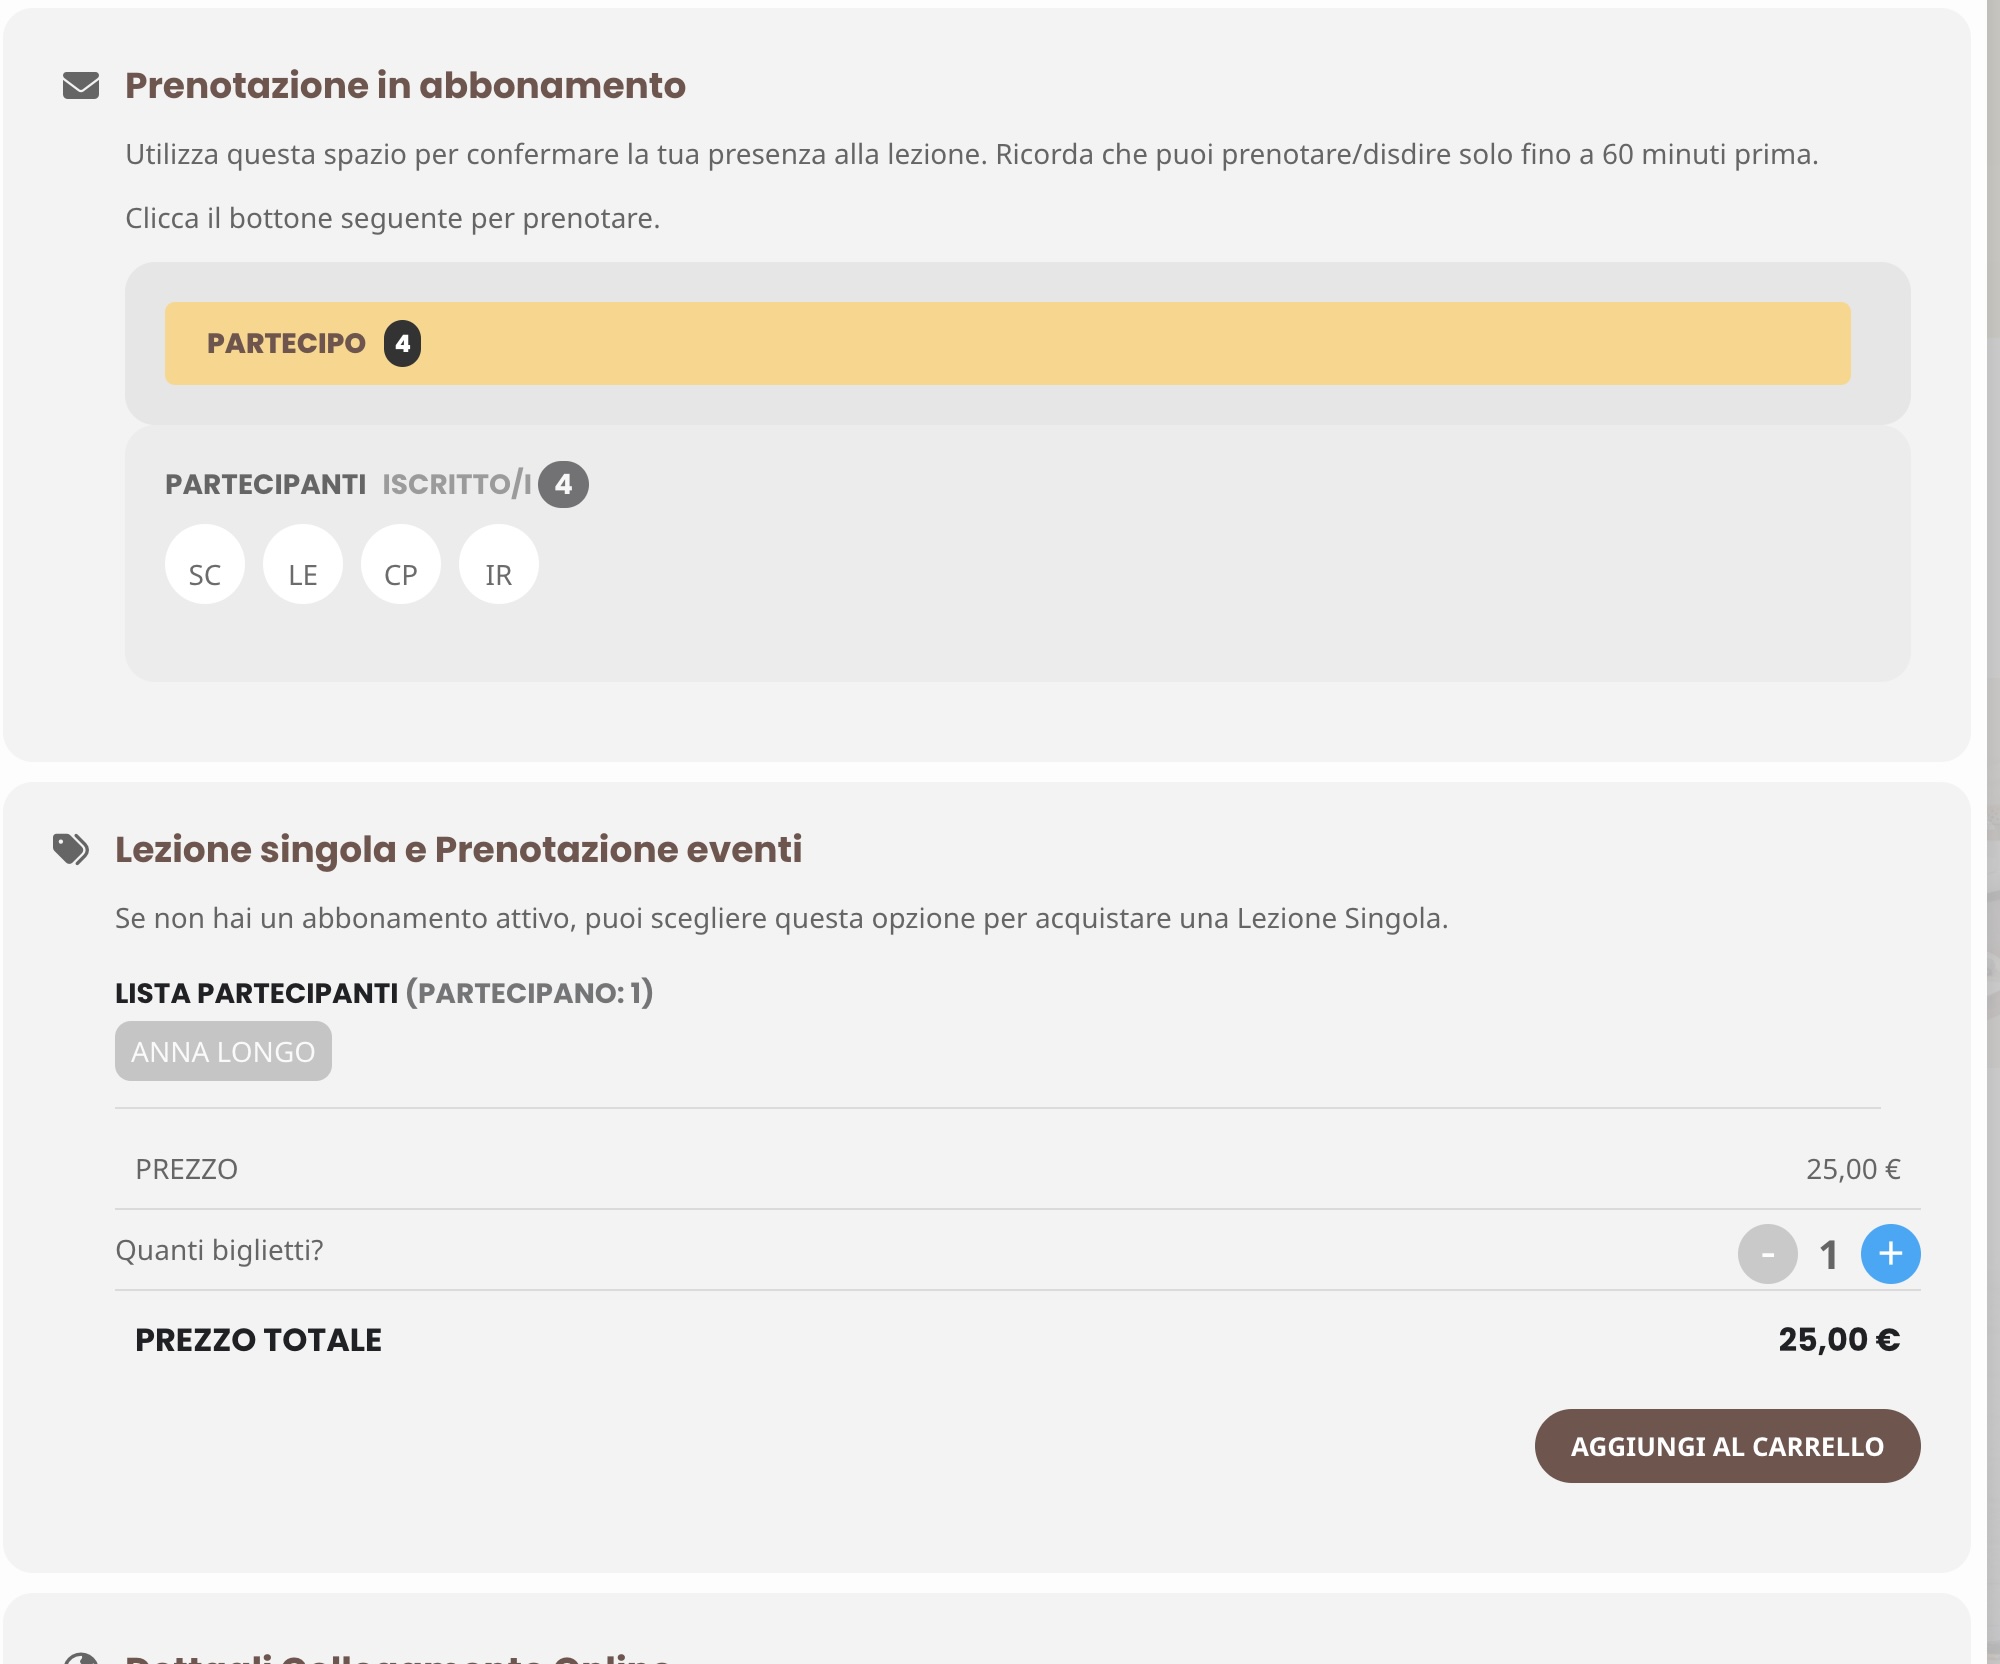Viewport: 2000px width, 1664px height.
Task: Click the ANNA LONGO participant tag
Action: click(223, 1051)
